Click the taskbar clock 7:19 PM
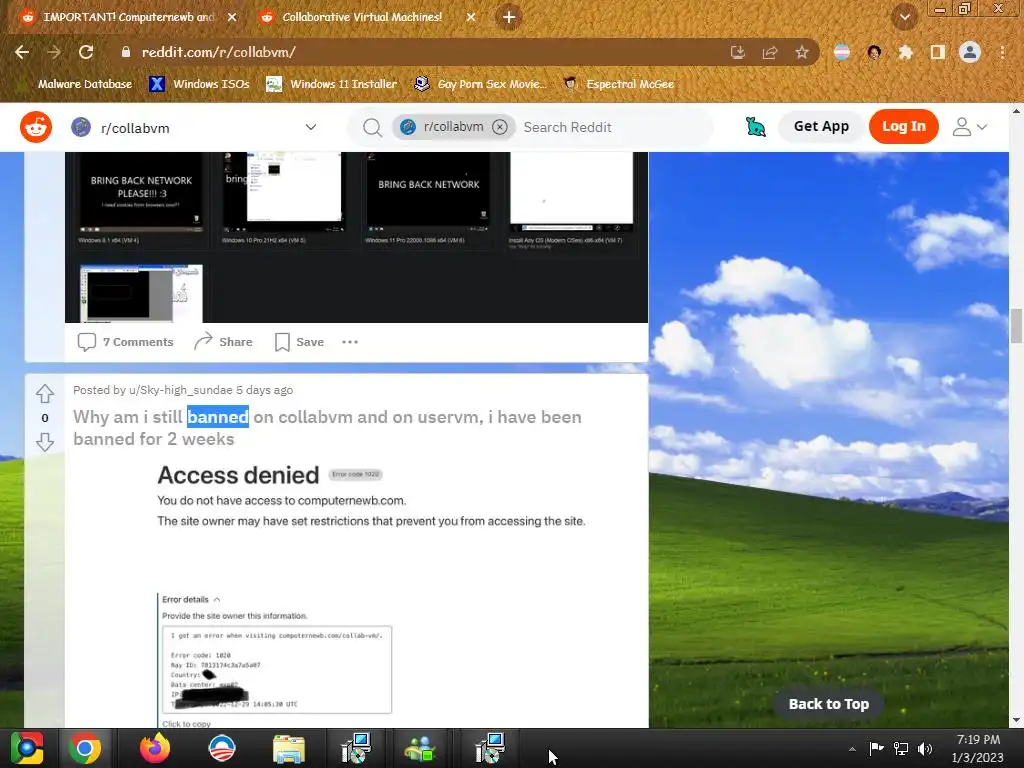Viewport: 1024px width, 768px height. (978, 748)
